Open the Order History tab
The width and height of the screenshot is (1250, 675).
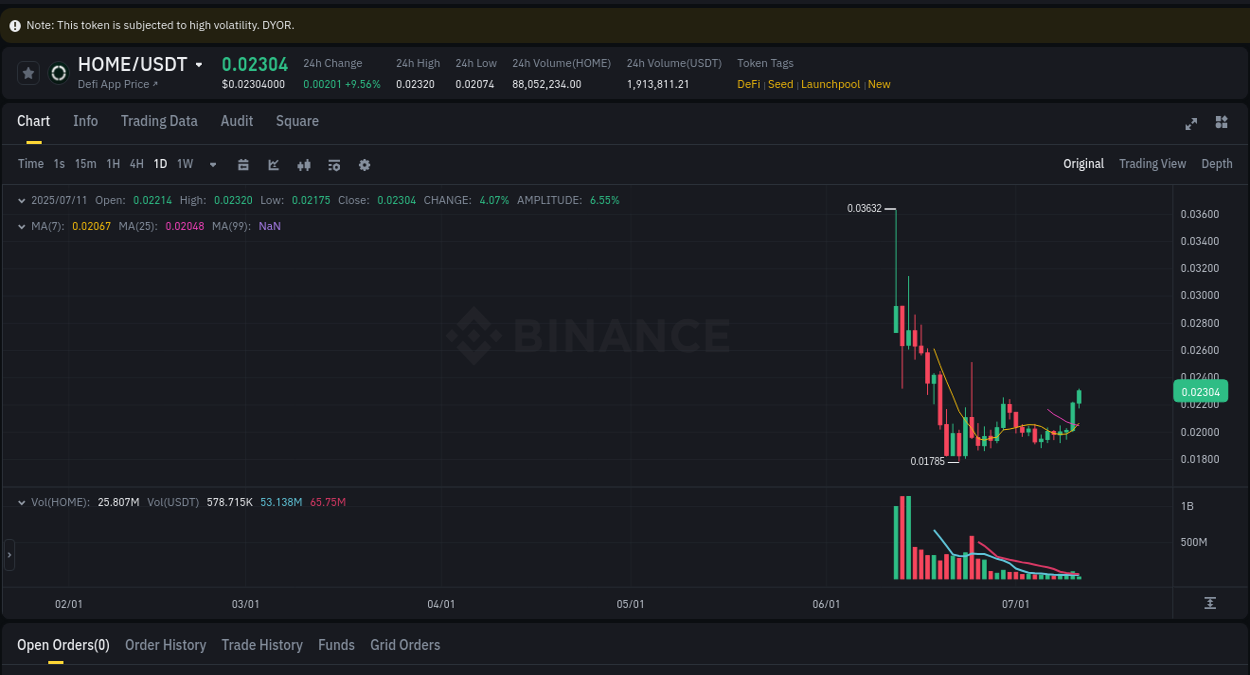pyautogui.click(x=165, y=645)
